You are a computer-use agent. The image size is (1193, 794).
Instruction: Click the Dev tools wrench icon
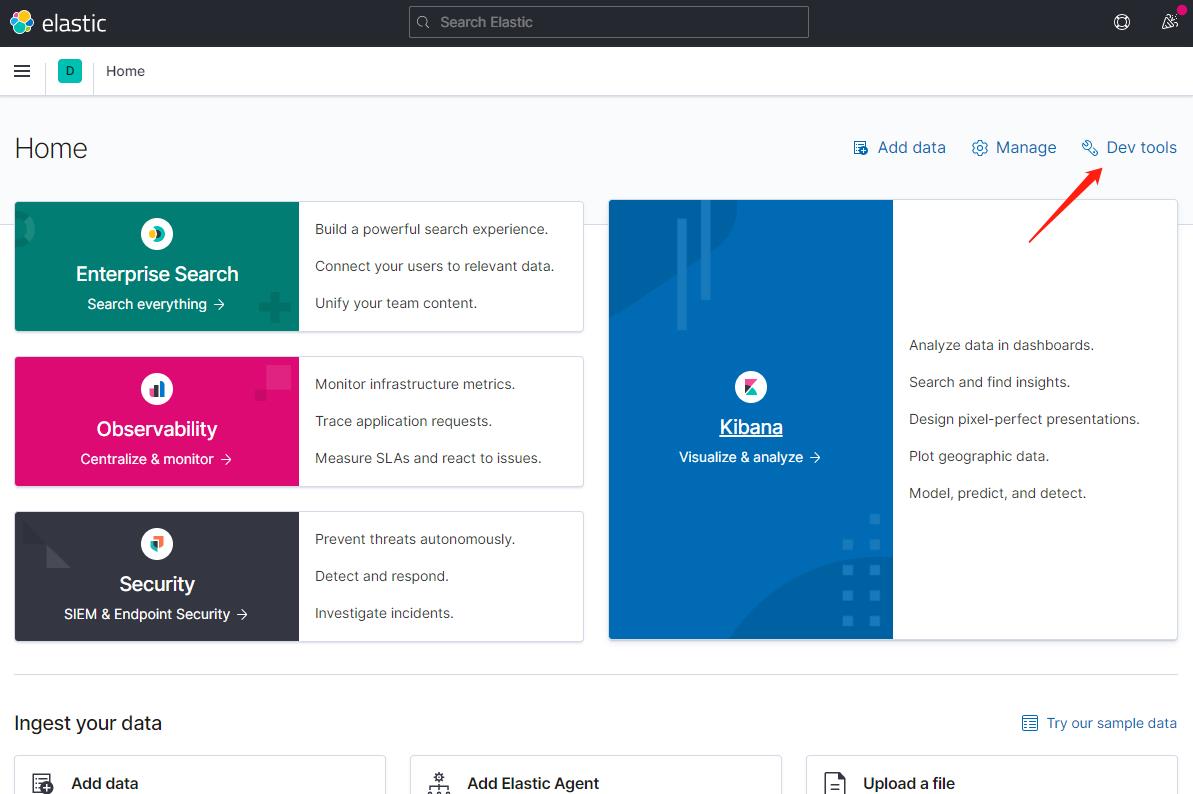[1090, 148]
